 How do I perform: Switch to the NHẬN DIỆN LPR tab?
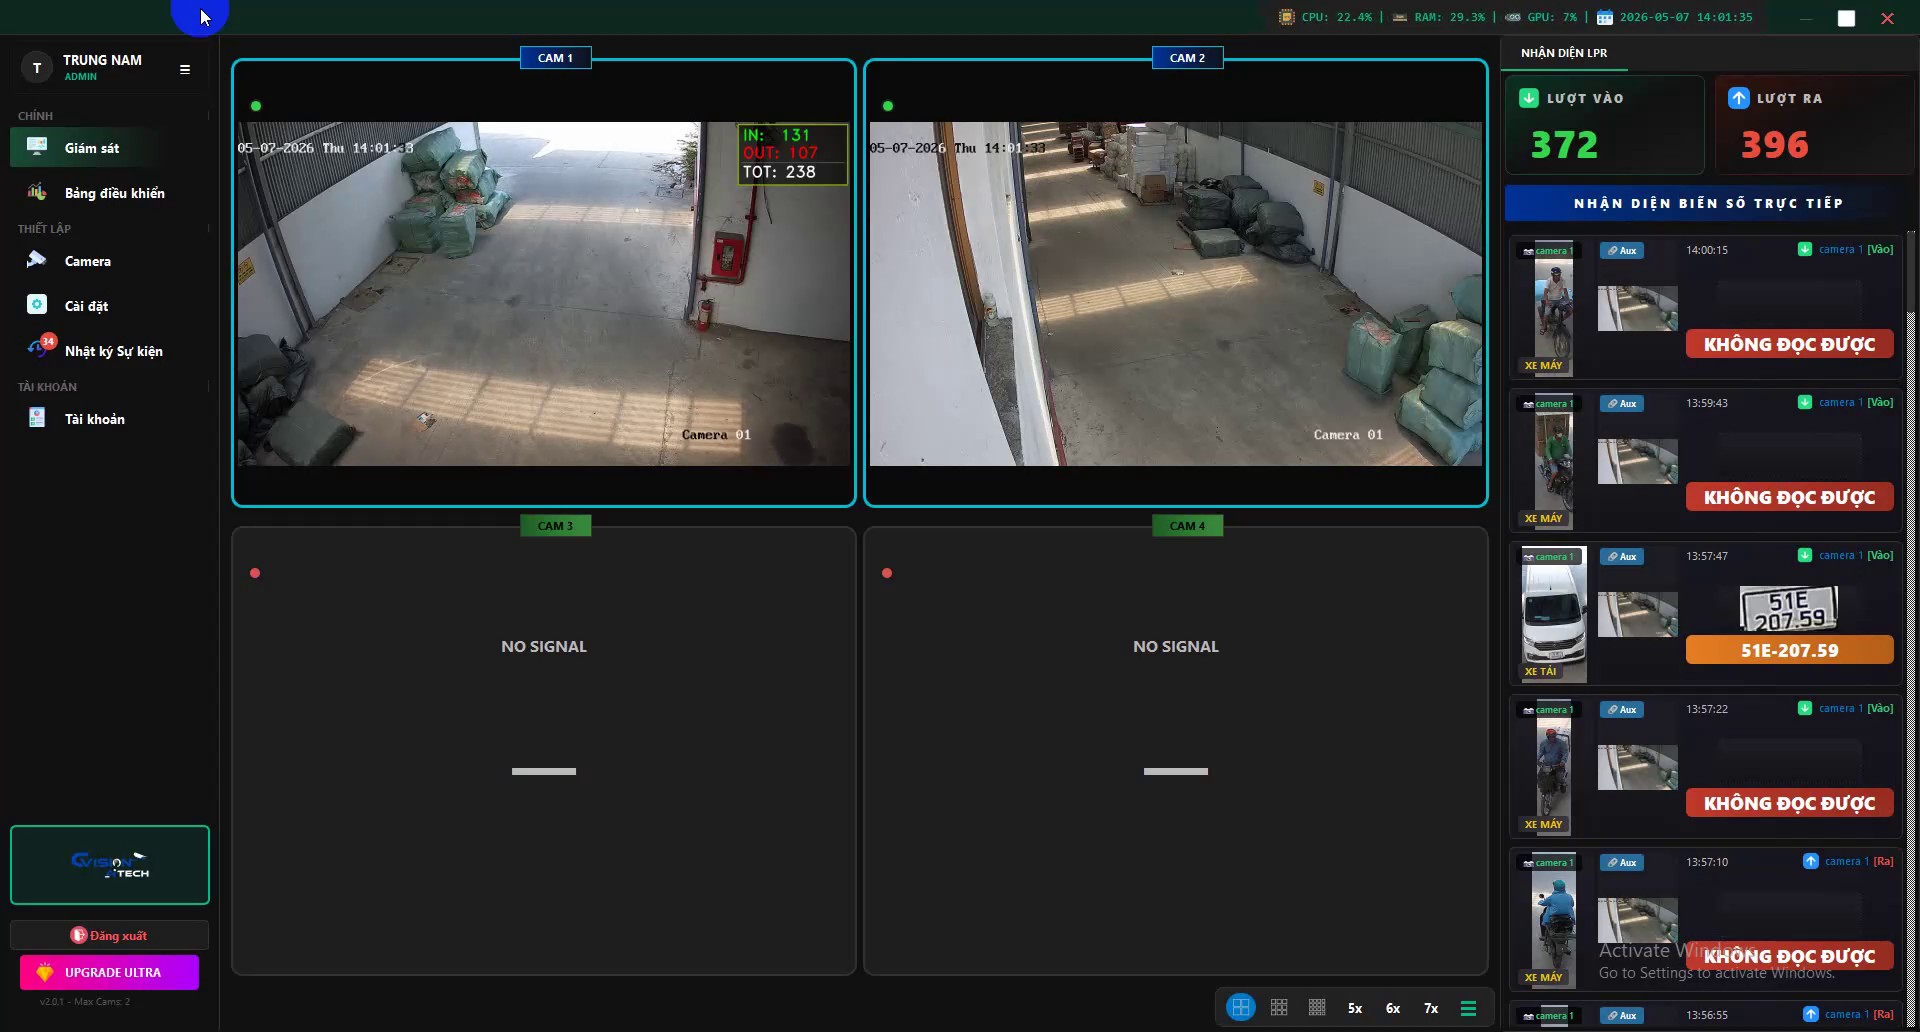(1564, 53)
